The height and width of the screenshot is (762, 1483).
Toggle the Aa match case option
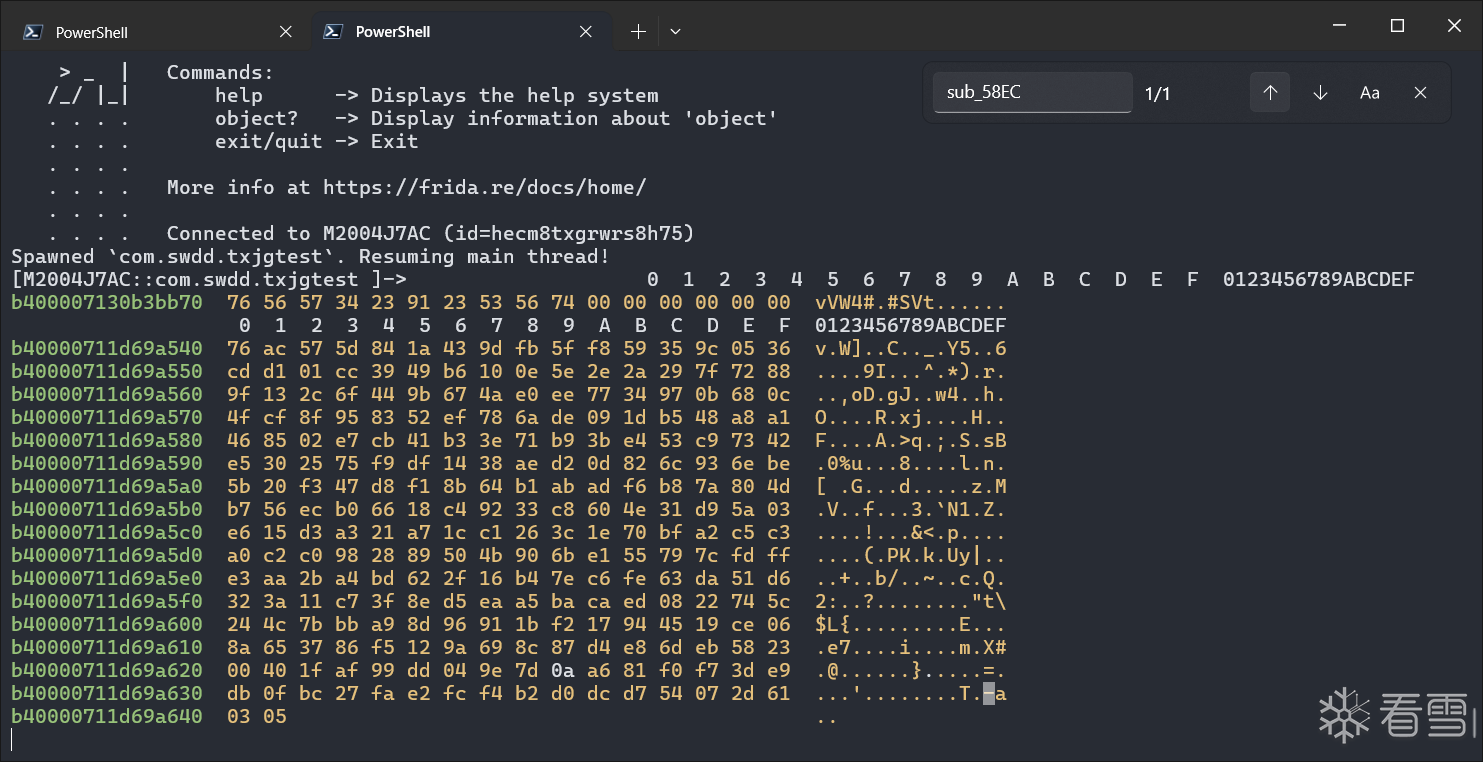(1370, 93)
